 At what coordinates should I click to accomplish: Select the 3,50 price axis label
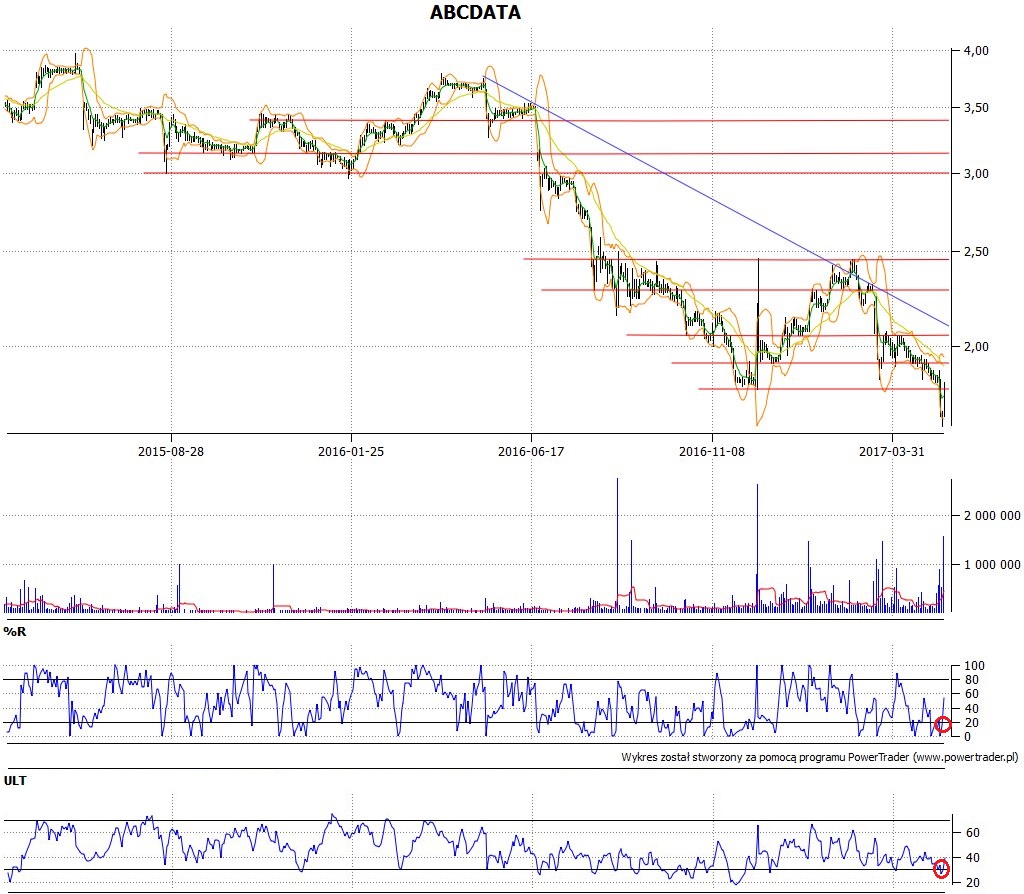pos(976,108)
